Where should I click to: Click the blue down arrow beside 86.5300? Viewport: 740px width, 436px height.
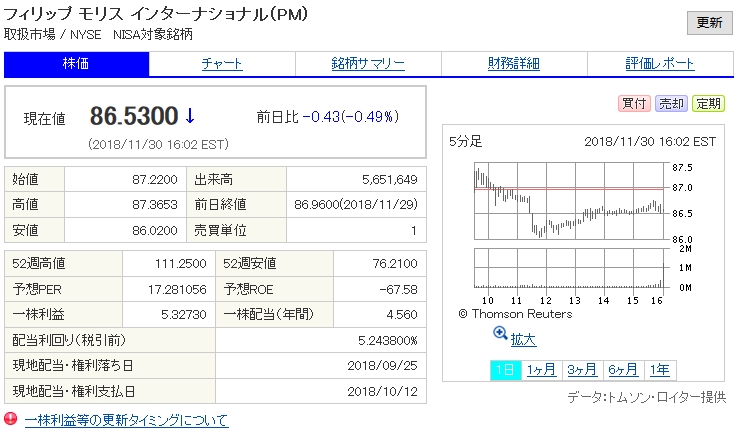190,116
